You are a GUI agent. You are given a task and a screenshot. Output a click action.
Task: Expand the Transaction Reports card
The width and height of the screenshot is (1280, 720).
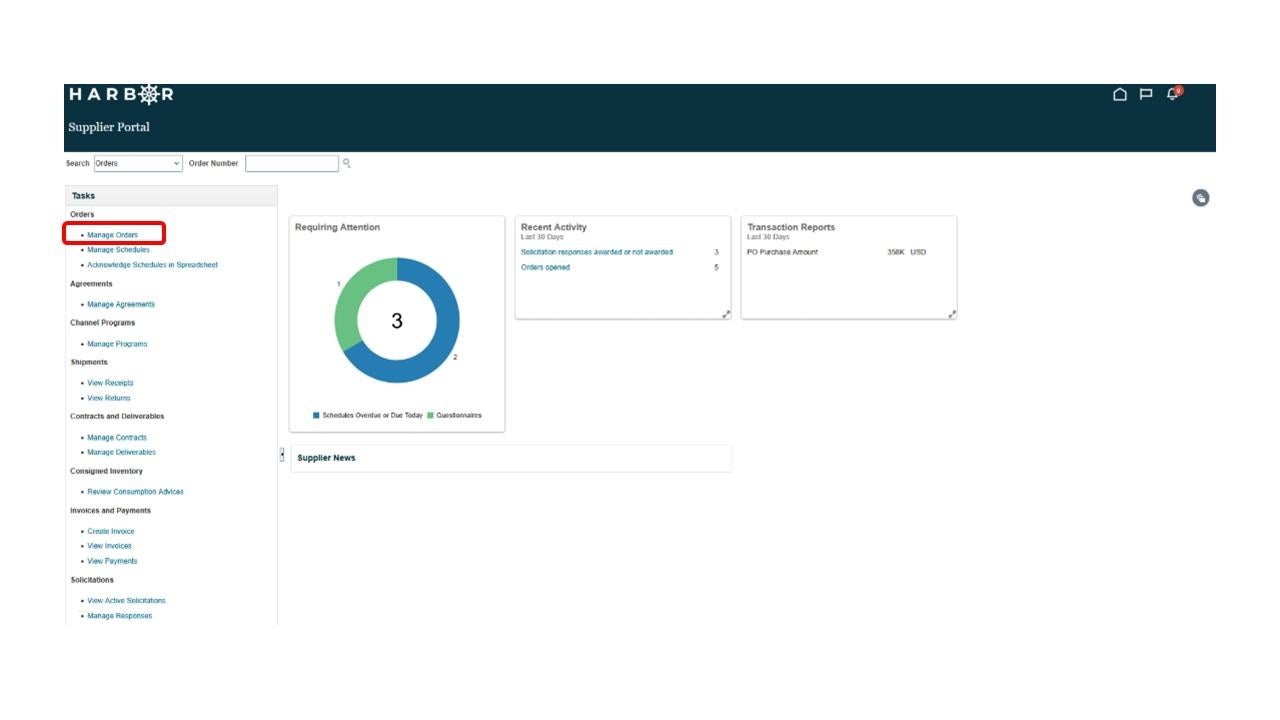point(952,314)
